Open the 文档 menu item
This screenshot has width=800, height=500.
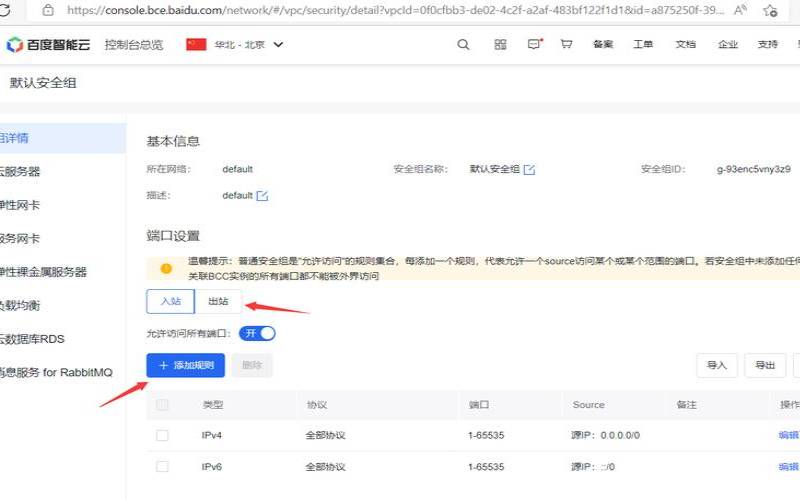[686, 44]
